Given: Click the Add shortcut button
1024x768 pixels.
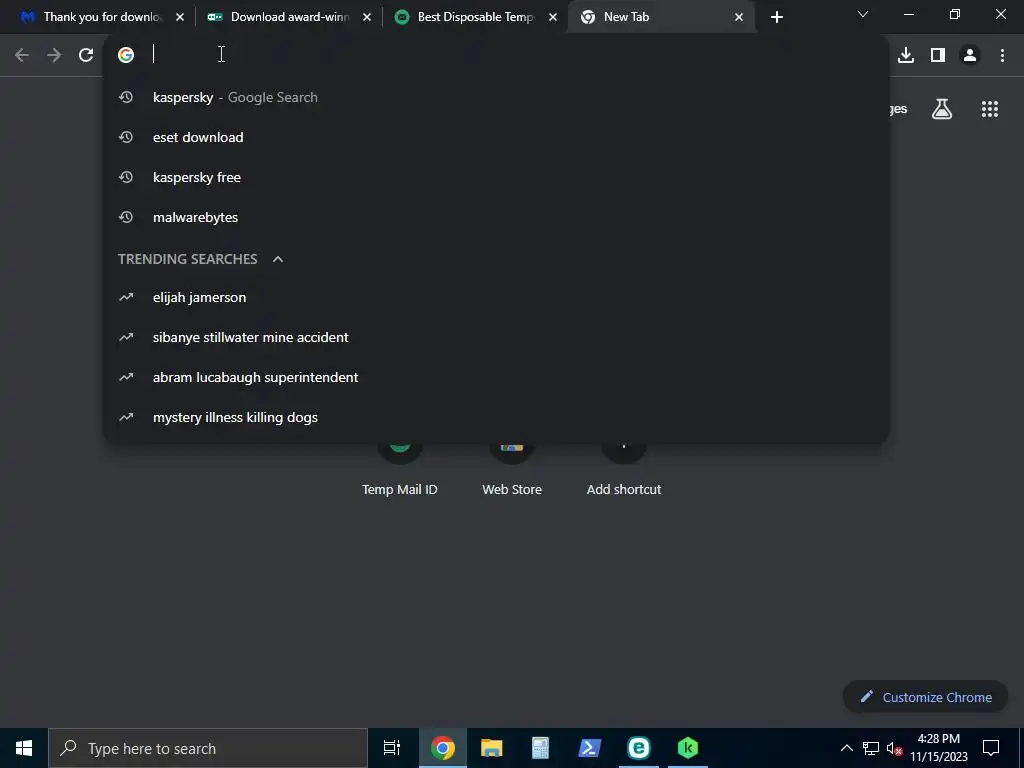Looking at the screenshot, I should tap(624, 470).
